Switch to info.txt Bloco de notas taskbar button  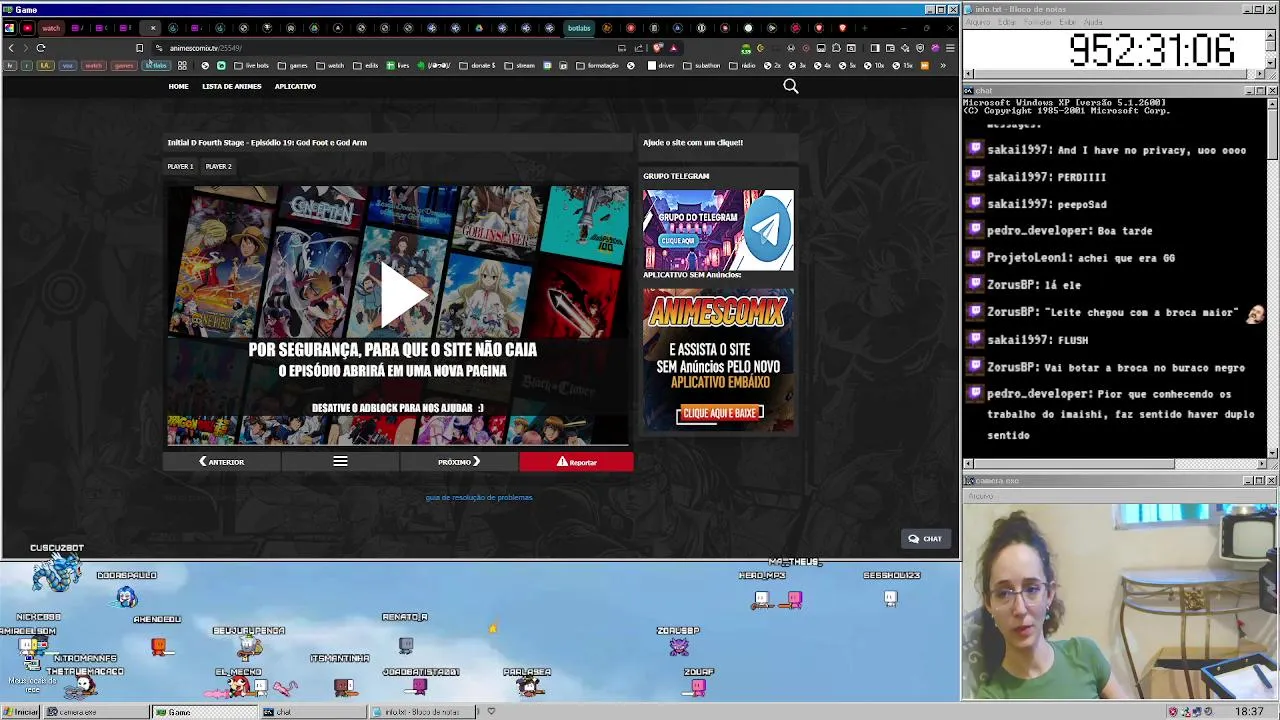[421, 712]
